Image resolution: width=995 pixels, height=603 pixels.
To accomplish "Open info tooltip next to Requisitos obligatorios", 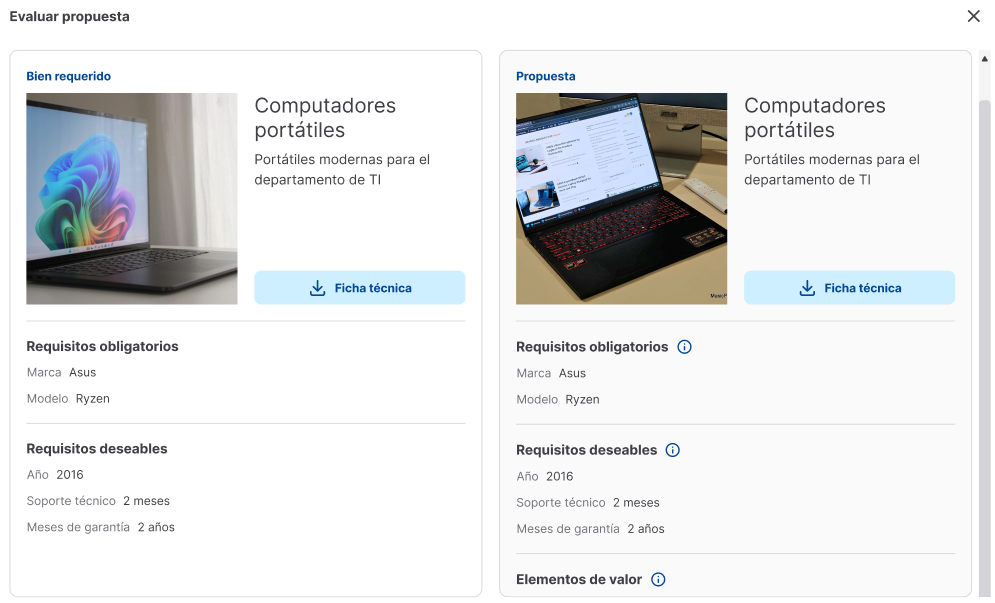I will (684, 346).
